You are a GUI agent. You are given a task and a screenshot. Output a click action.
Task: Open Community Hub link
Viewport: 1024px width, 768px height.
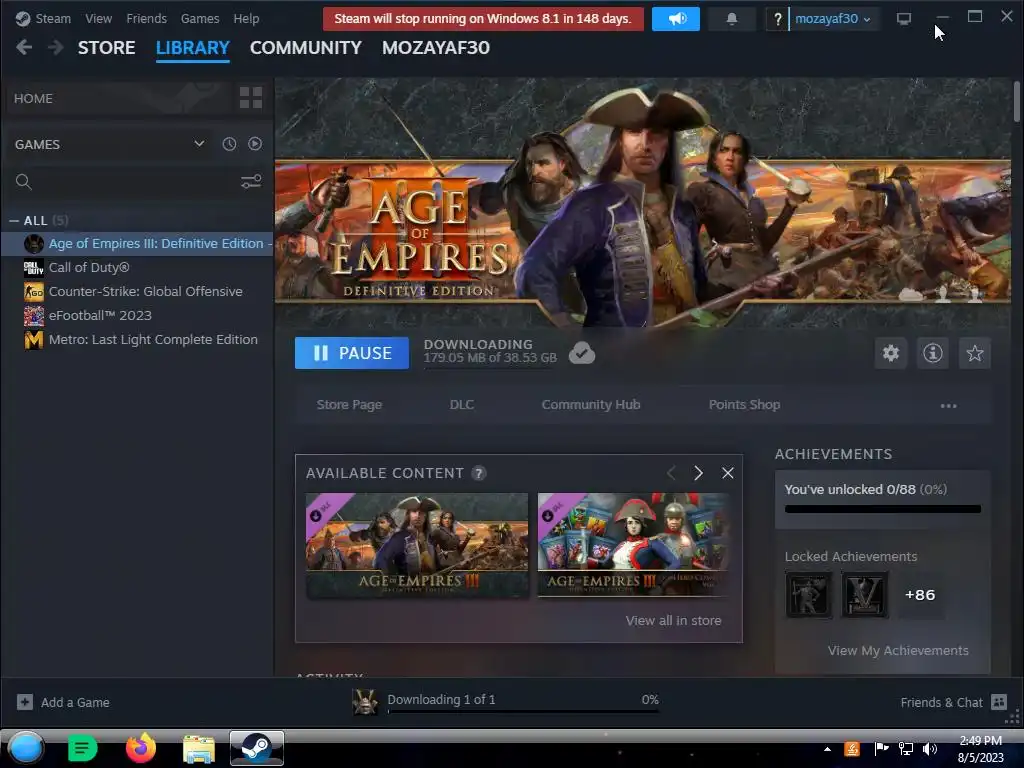click(591, 405)
